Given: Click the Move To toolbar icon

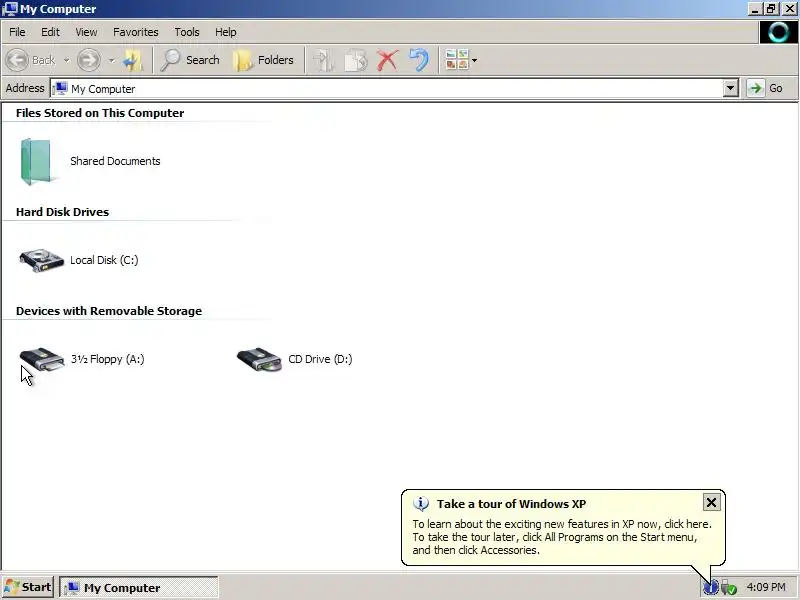Looking at the screenshot, I should pos(323,60).
